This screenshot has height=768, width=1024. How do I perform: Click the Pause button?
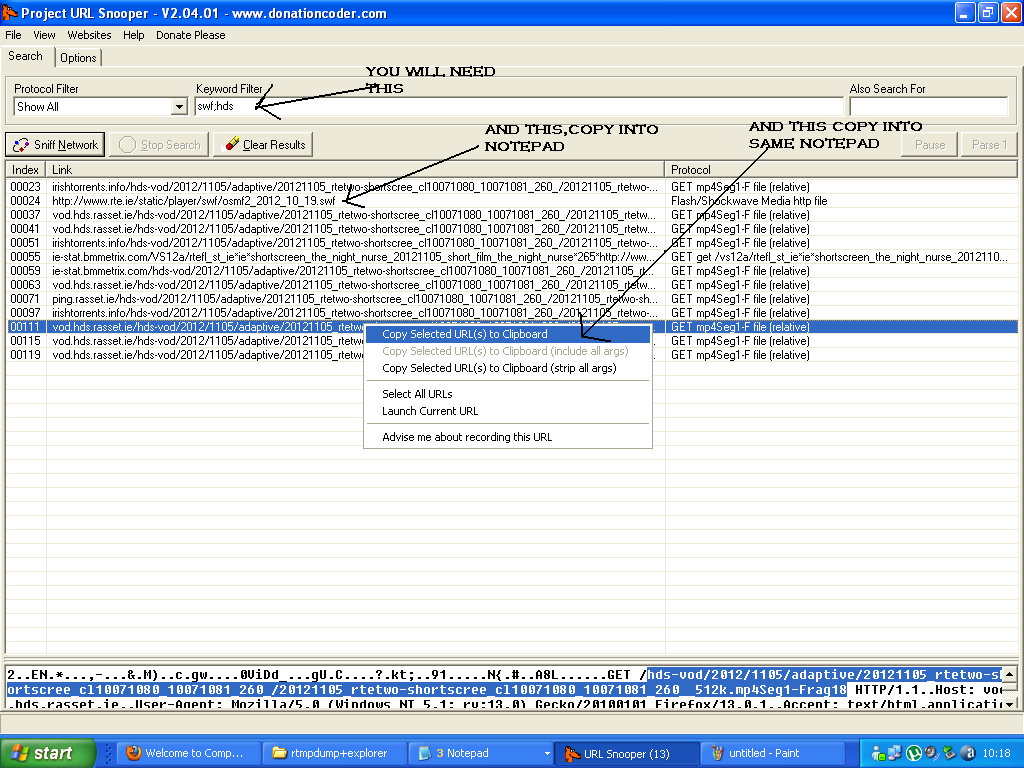point(929,144)
